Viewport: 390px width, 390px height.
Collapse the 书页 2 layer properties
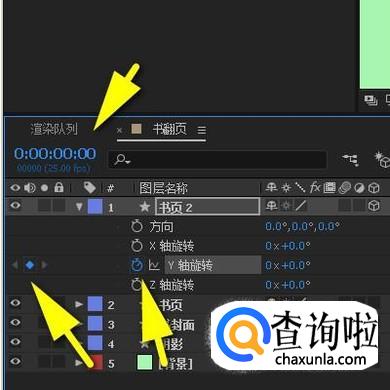point(79,207)
